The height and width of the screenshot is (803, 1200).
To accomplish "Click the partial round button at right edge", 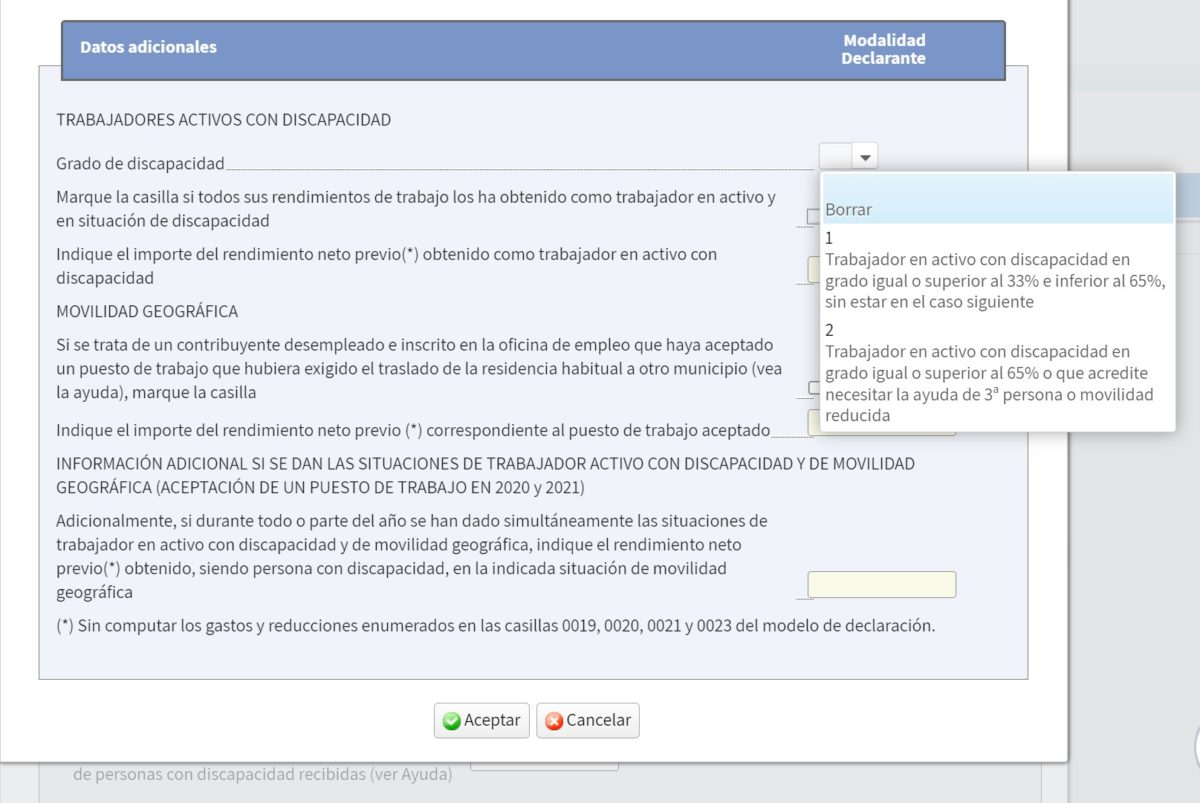I will (x=1196, y=745).
